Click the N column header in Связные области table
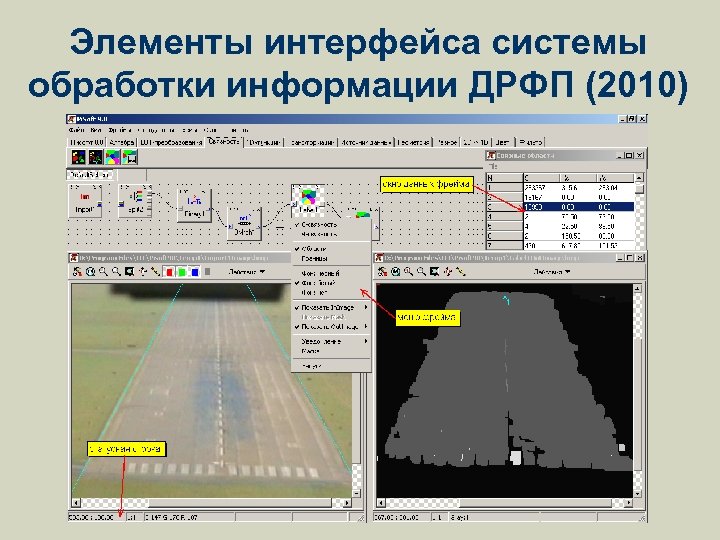Image resolution: width=720 pixels, height=540 pixels. click(x=505, y=178)
